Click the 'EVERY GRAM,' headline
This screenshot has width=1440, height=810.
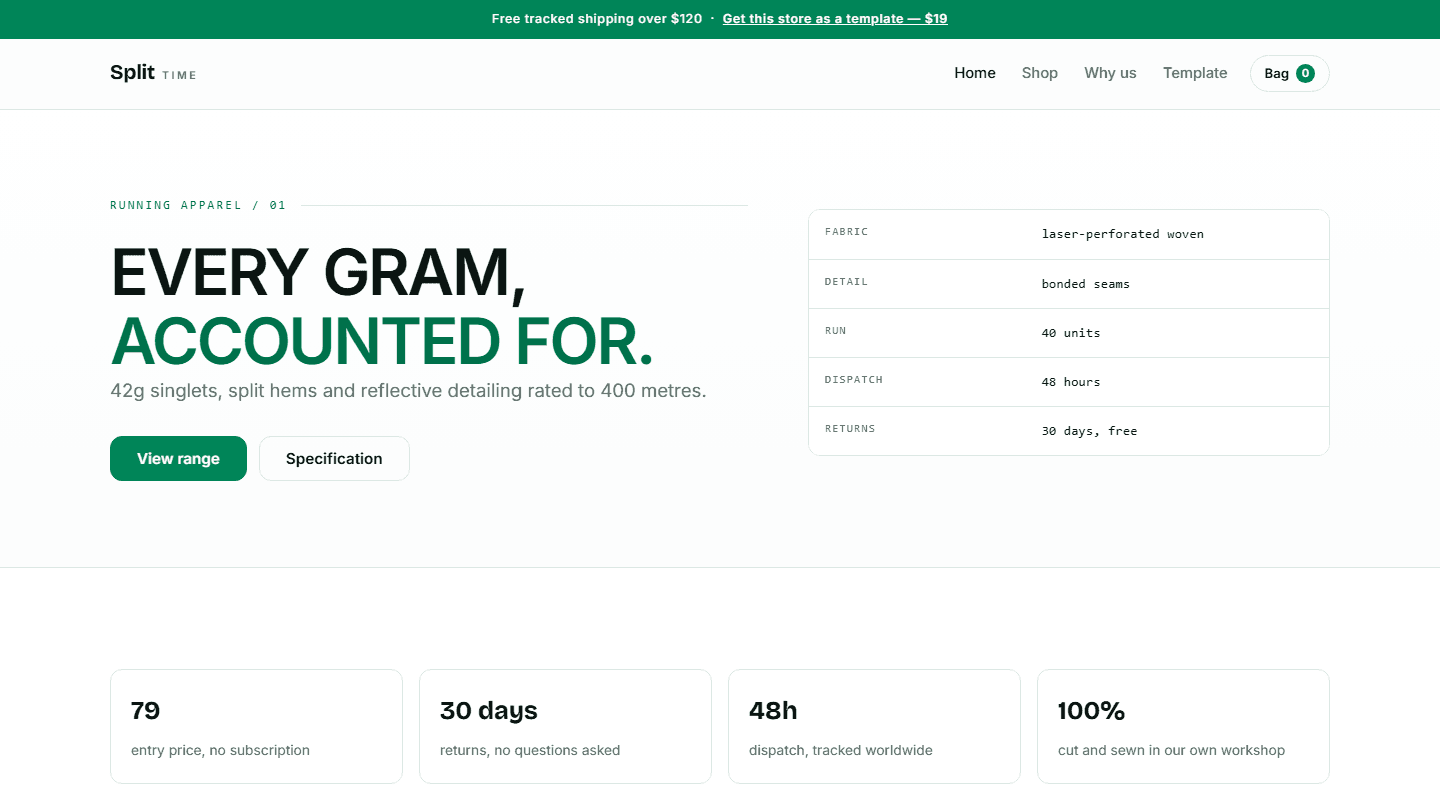[x=318, y=272]
